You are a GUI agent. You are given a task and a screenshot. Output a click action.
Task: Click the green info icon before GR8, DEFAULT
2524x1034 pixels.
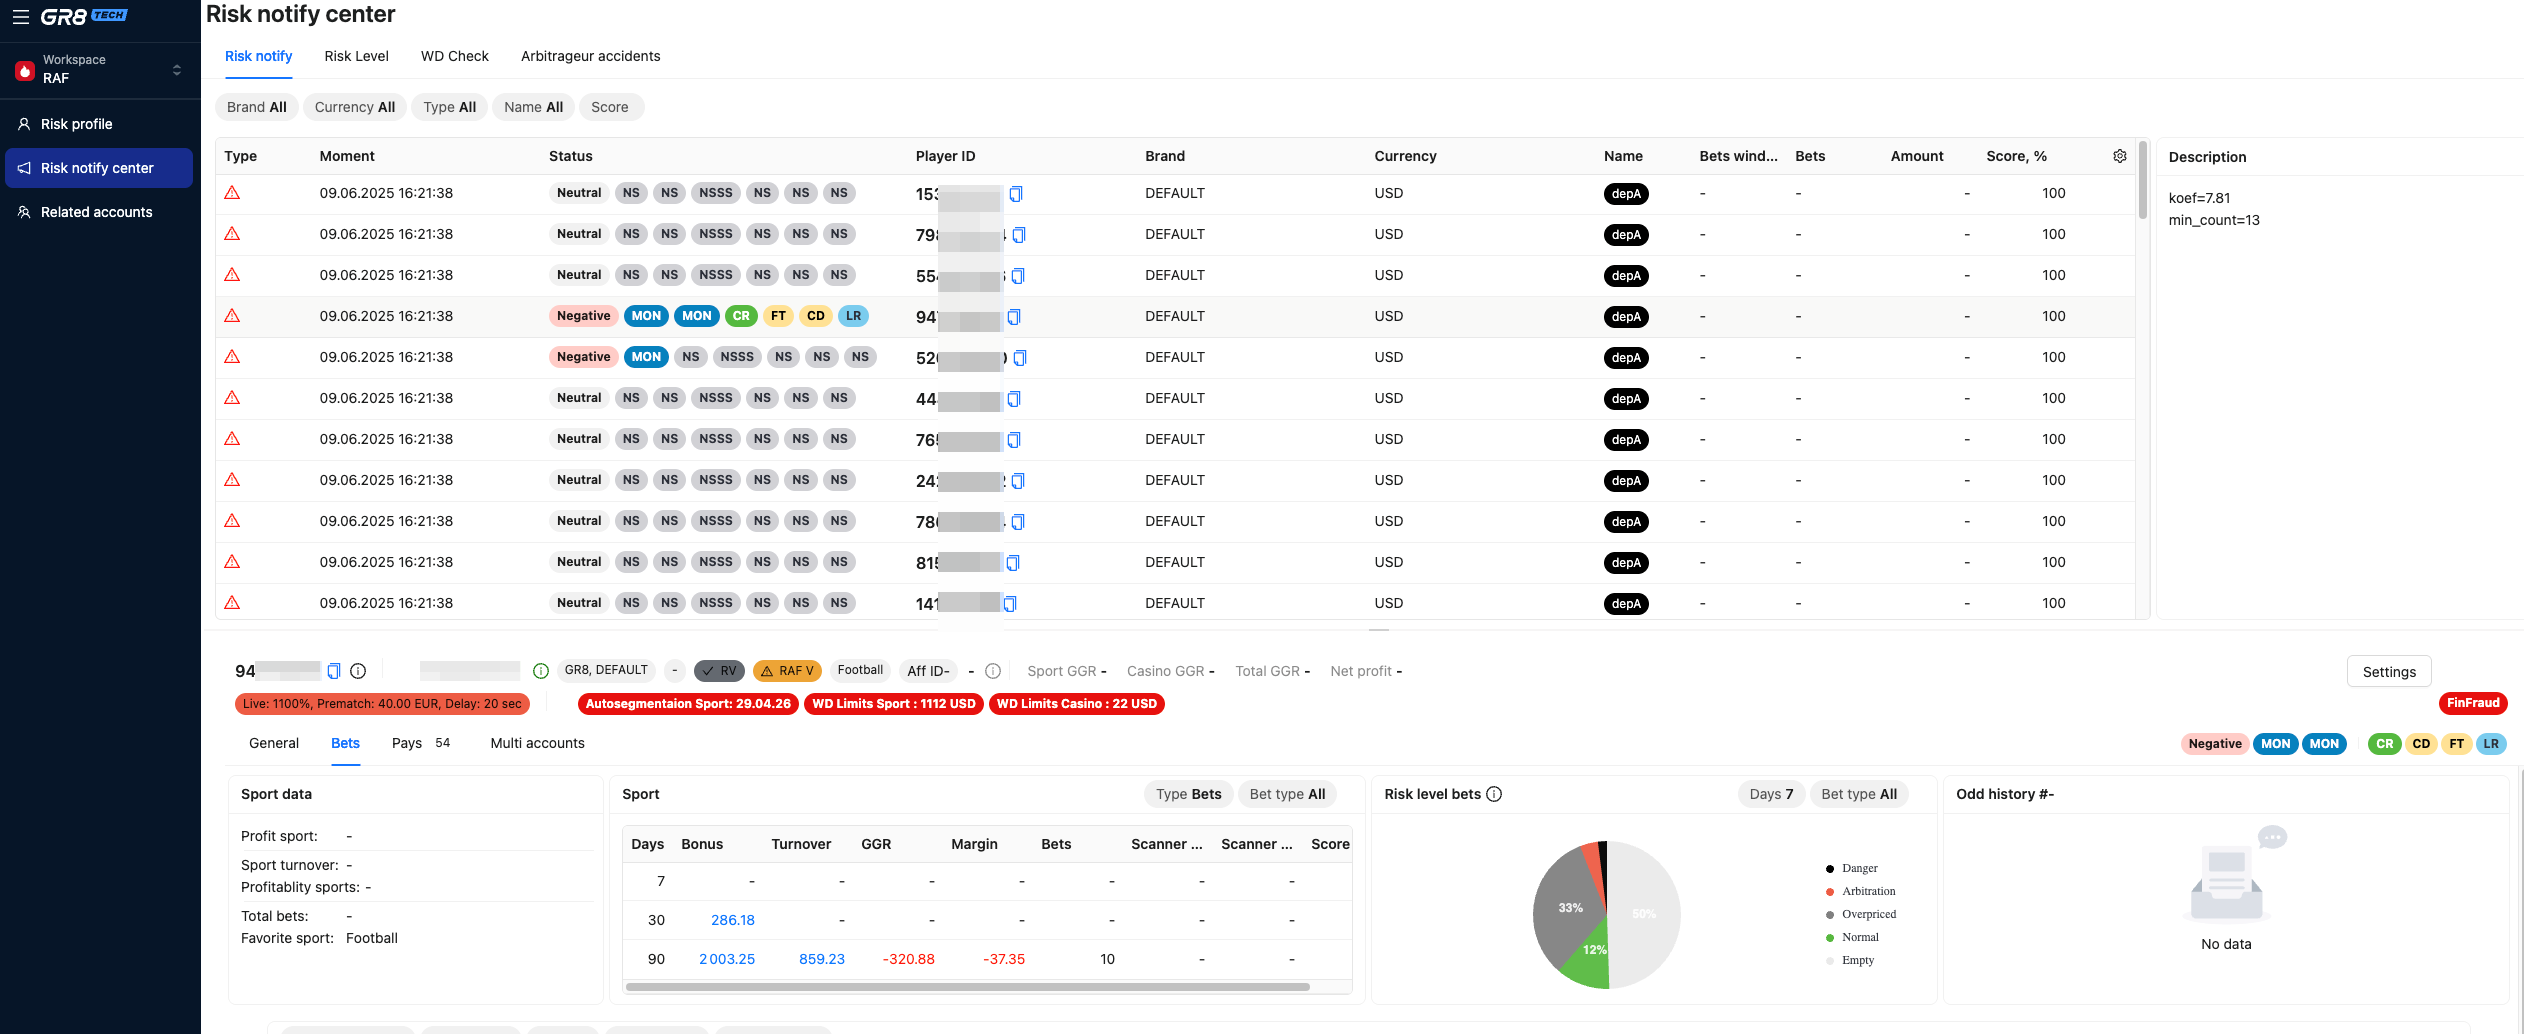[x=541, y=671]
